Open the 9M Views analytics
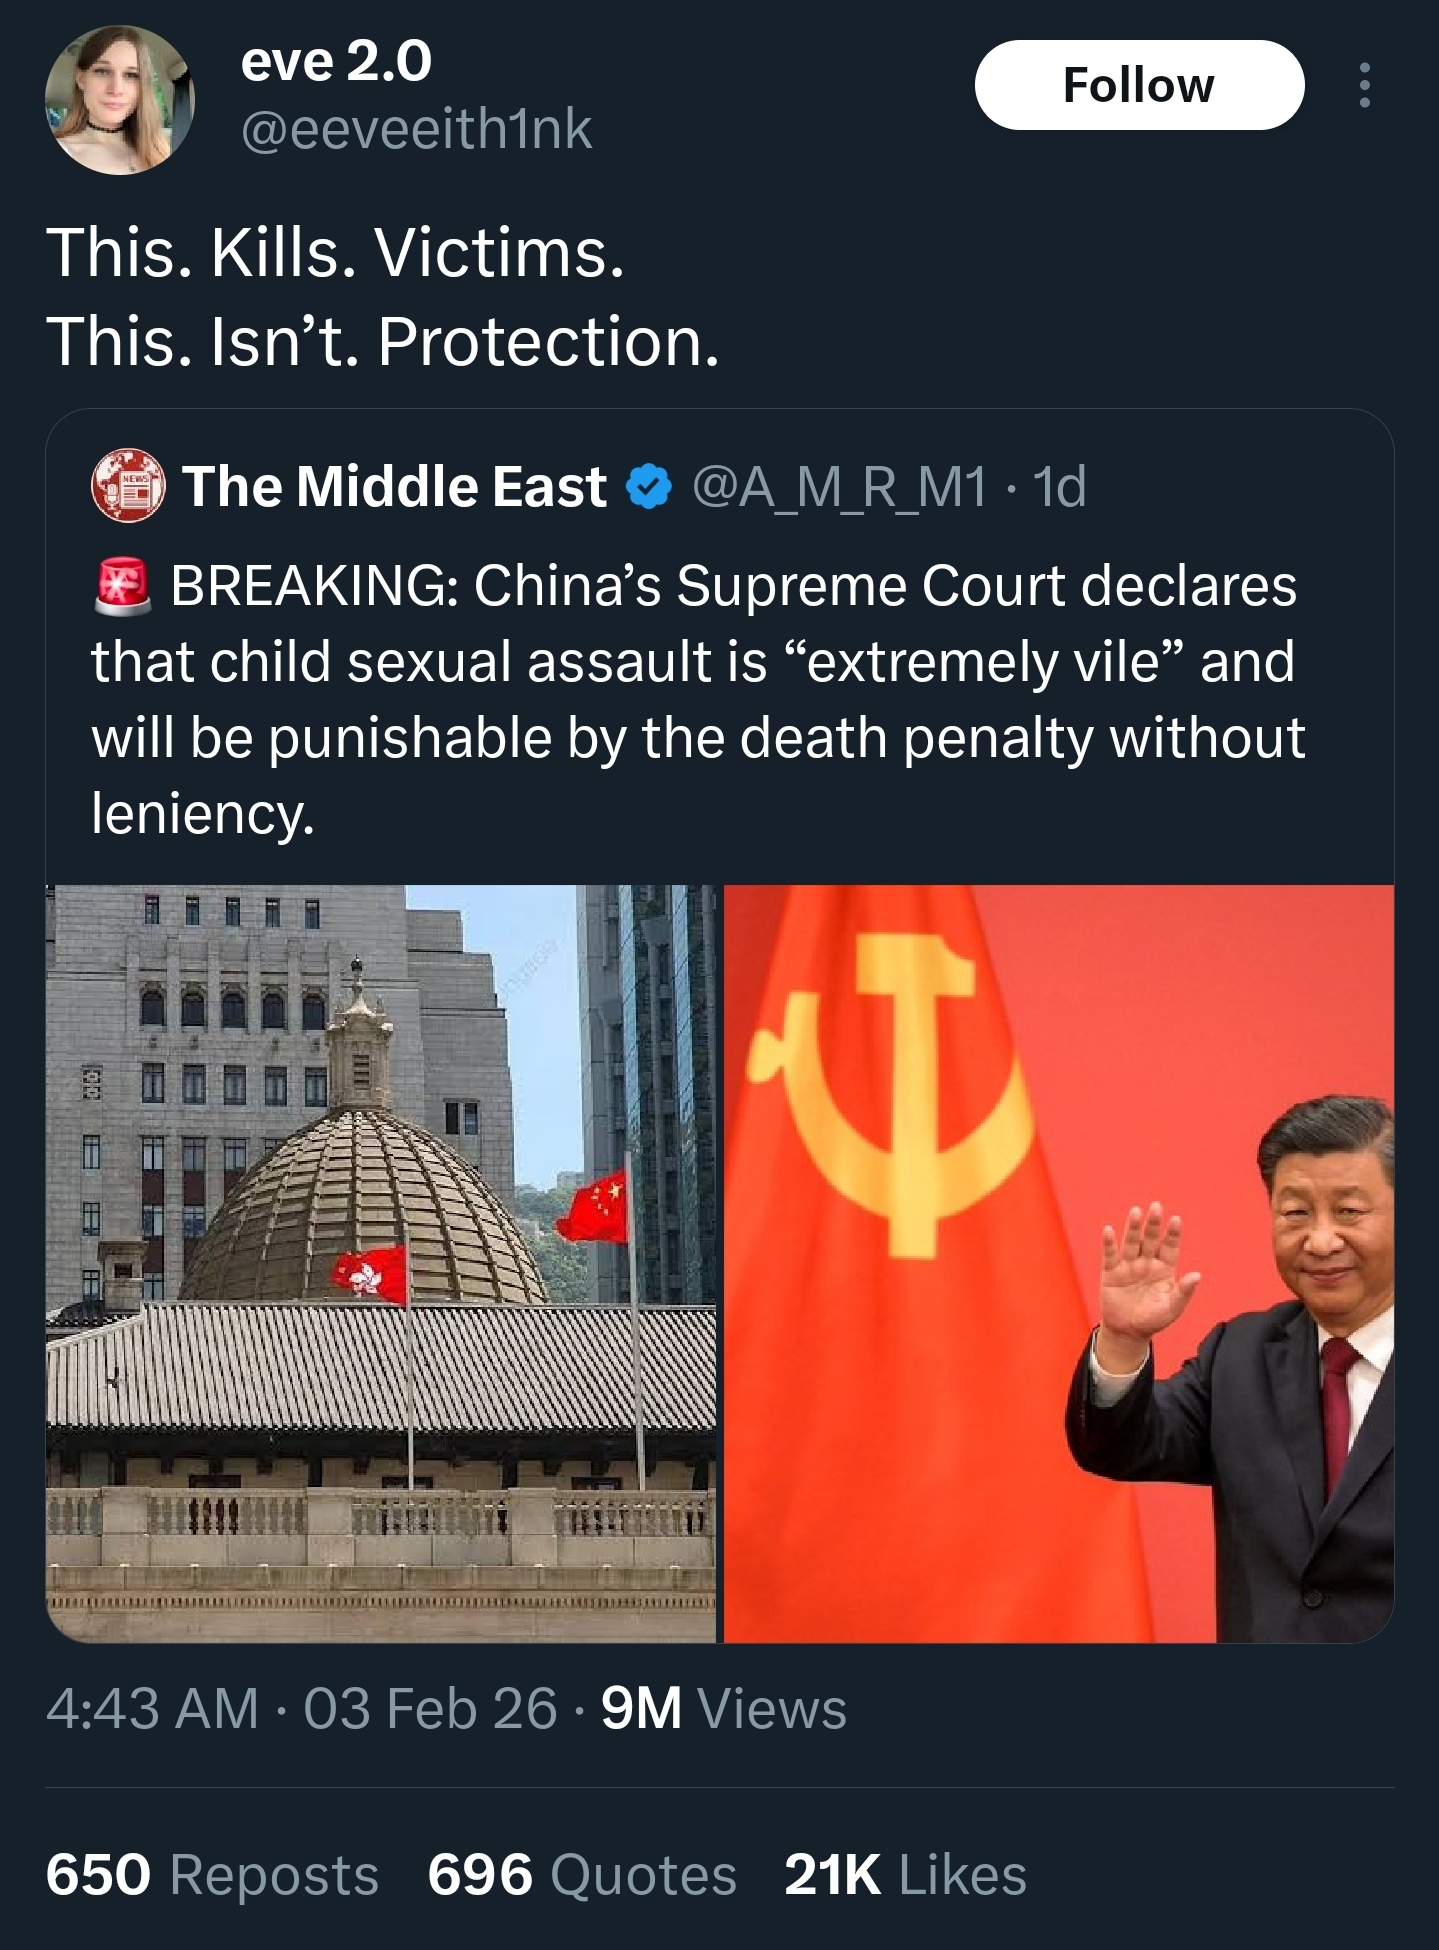The height and width of the screenshot is (1950, 1439). [x=724, y=1708]
